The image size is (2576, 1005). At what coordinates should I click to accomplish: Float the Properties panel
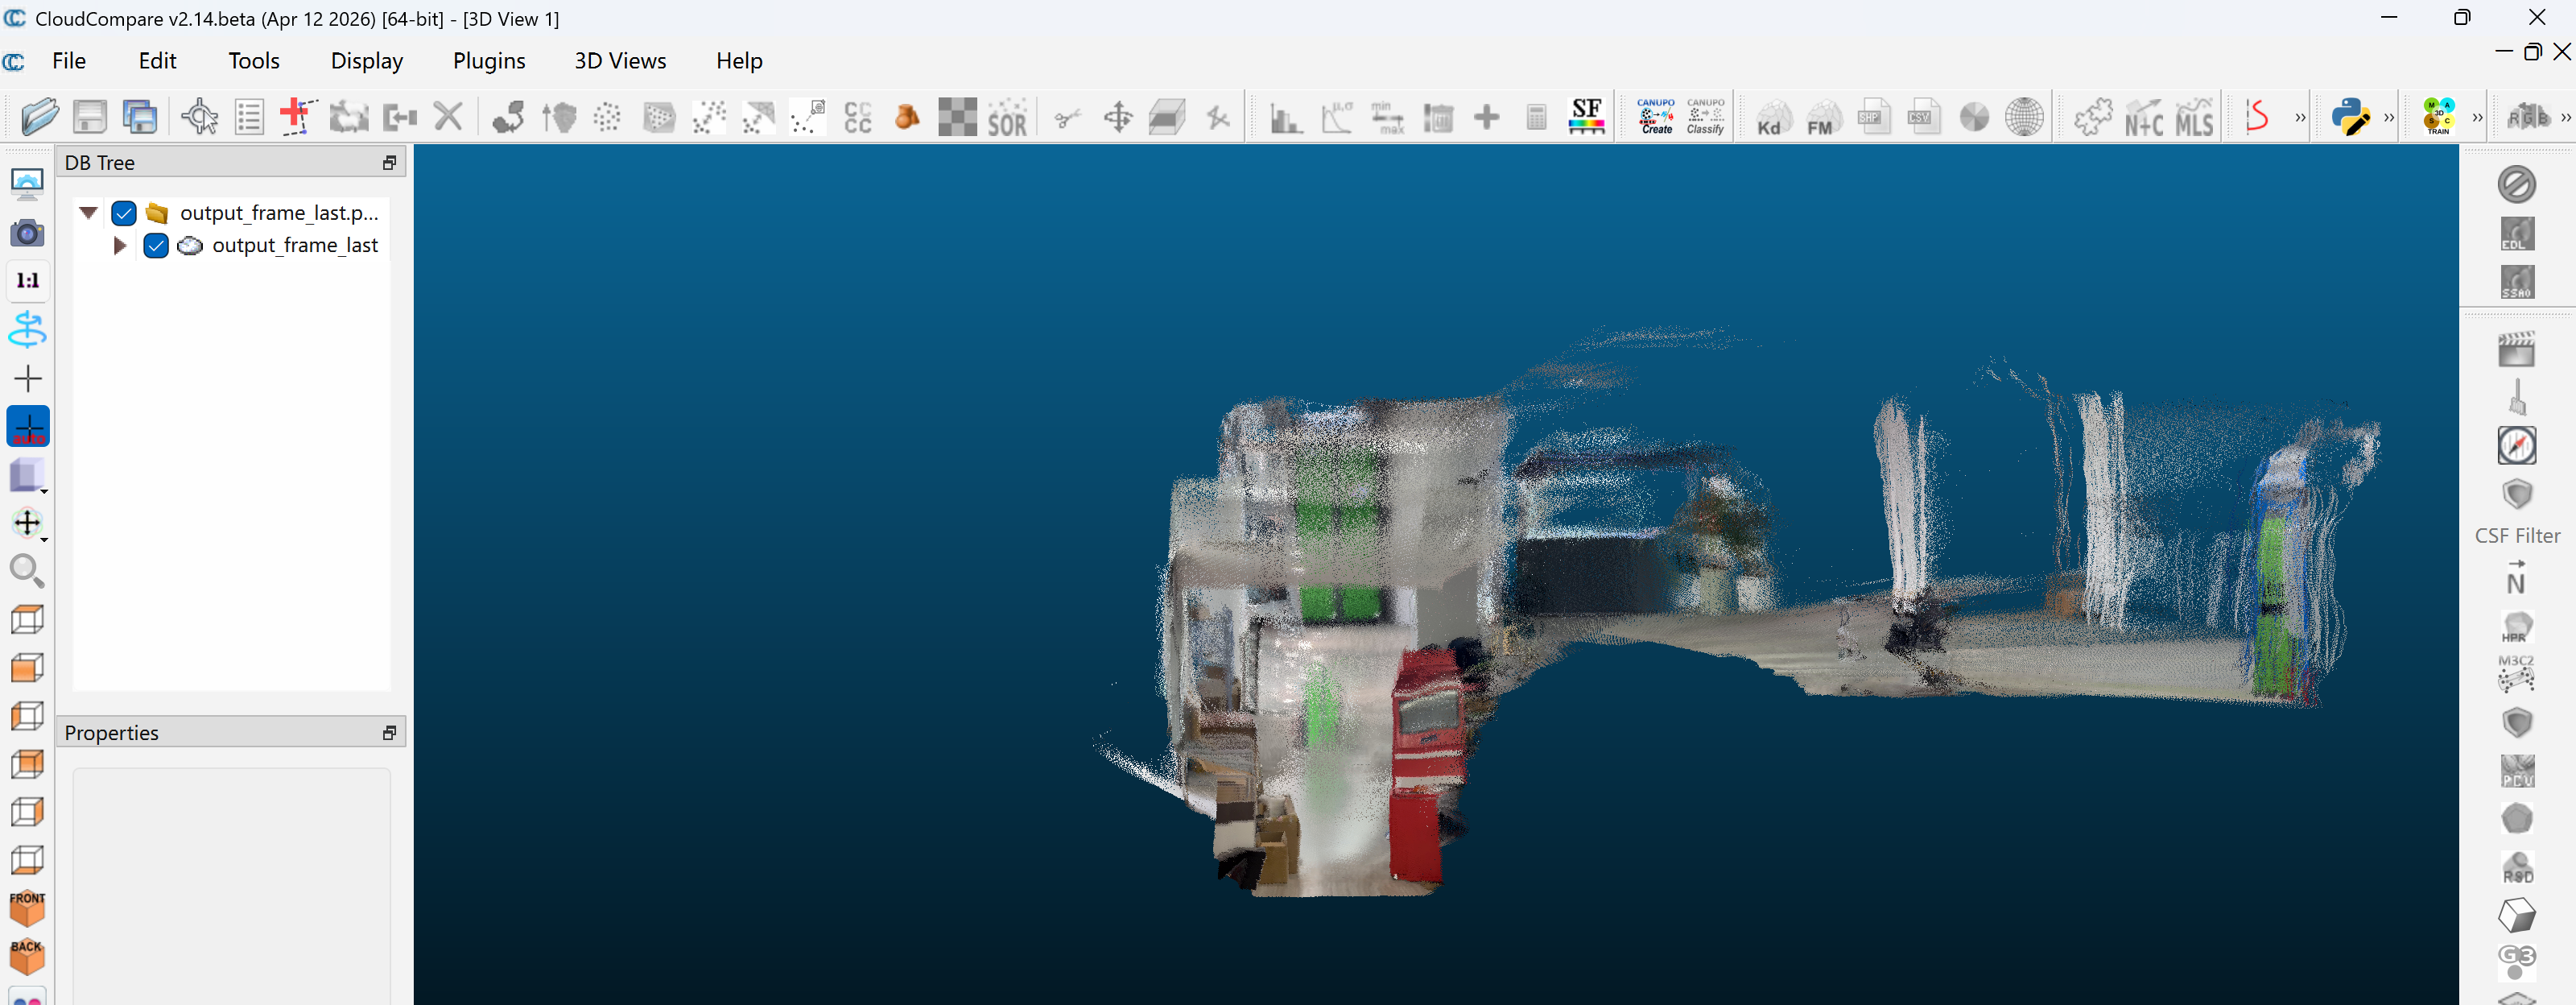pos(389,733)
